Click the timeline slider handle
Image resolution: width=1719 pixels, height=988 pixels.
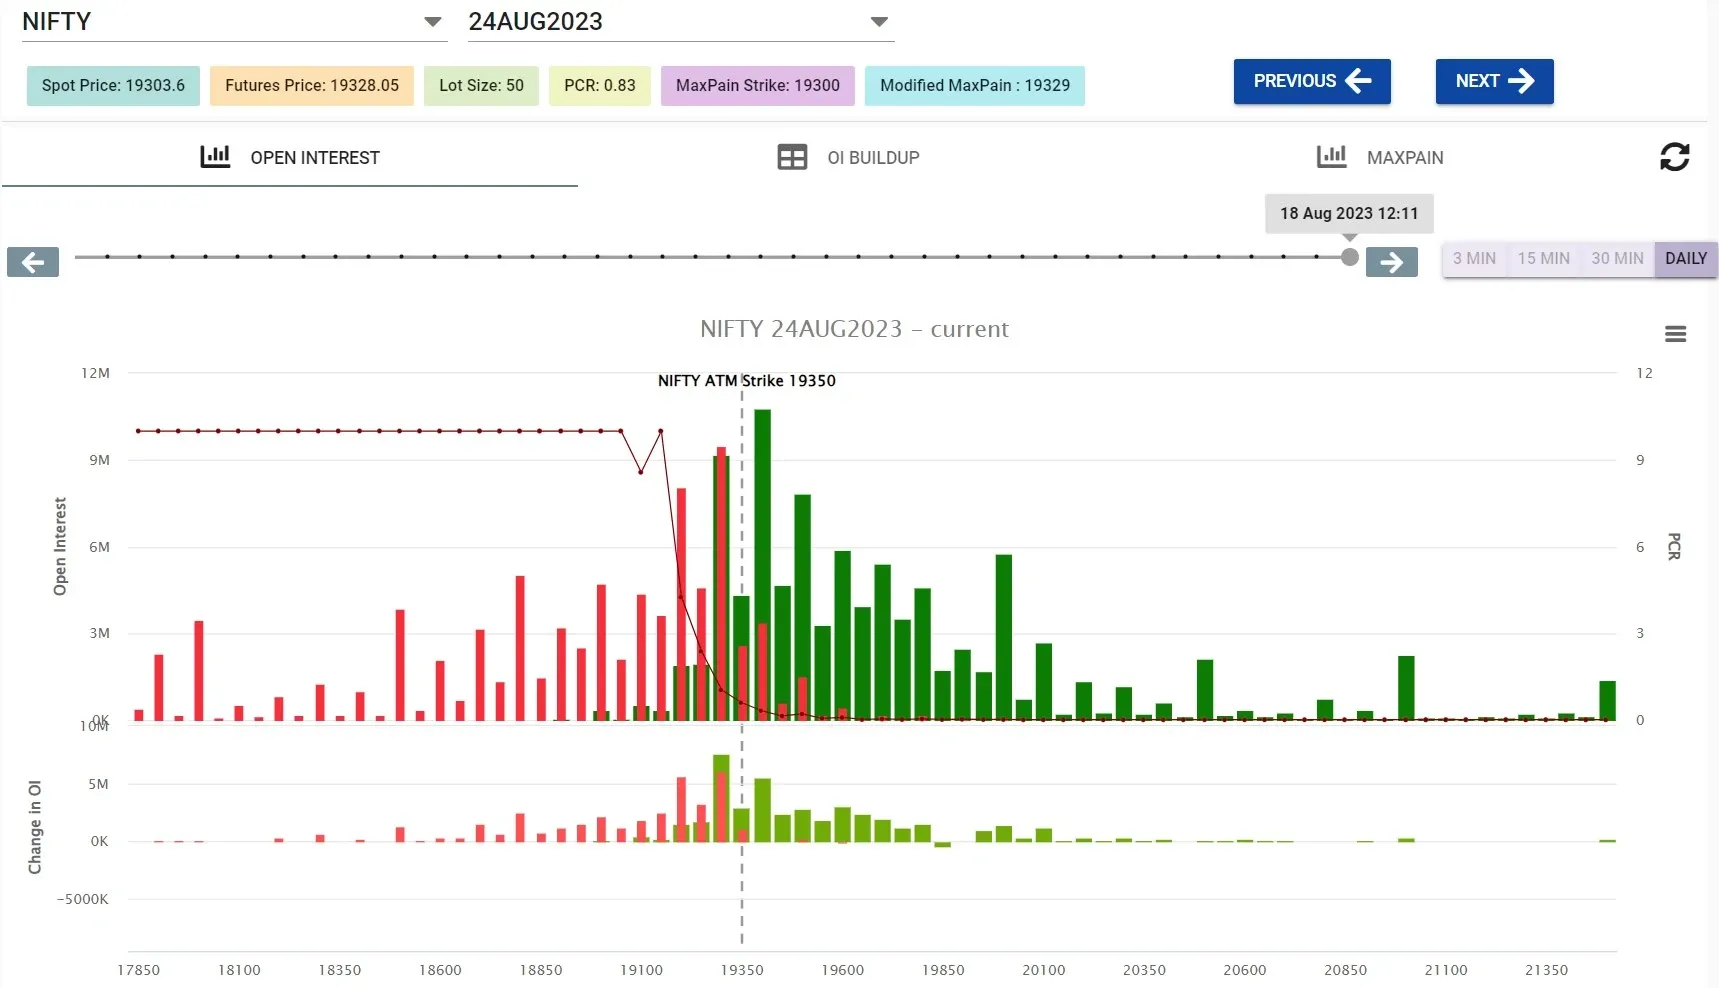[1349, 257]
